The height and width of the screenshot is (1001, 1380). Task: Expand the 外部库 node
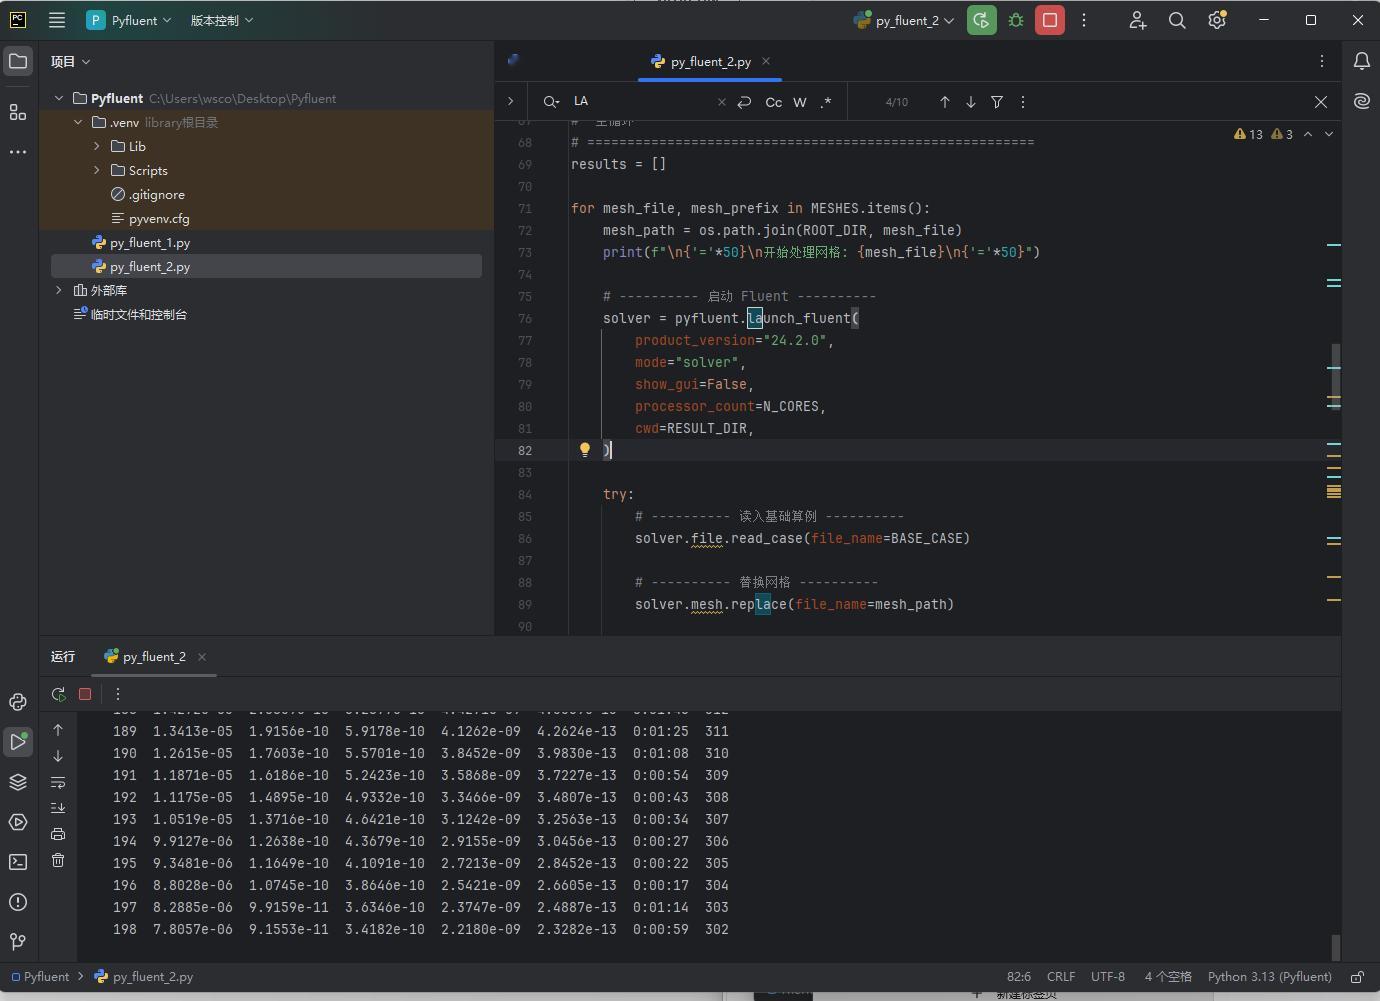tap(59, 290)
